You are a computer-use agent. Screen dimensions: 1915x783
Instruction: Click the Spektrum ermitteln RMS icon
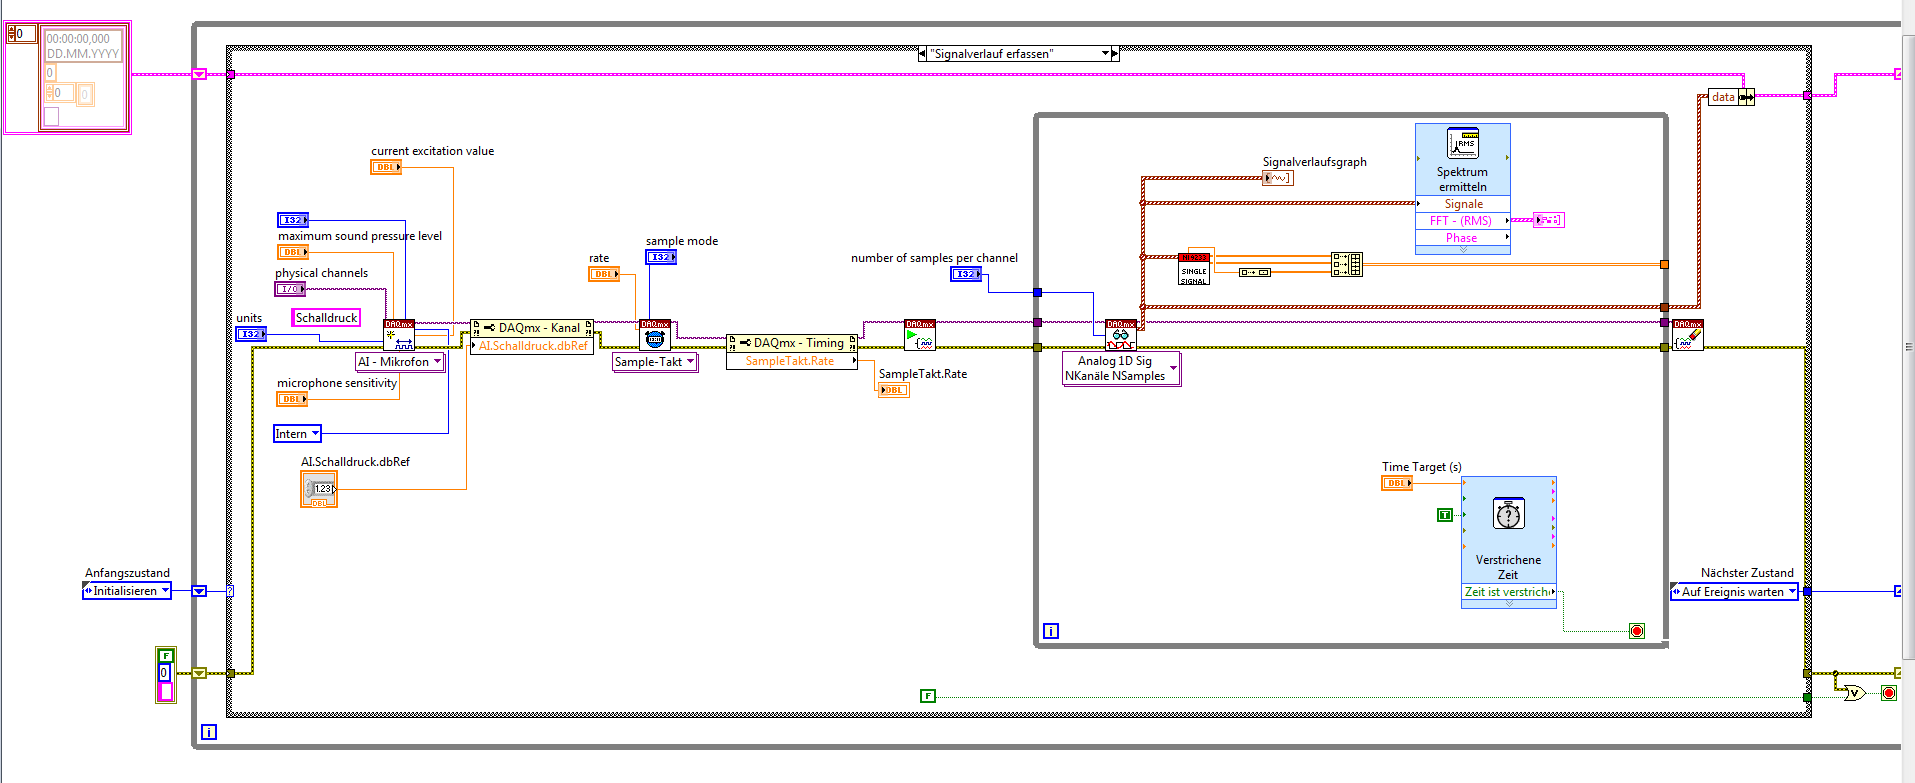(1463, 143)
